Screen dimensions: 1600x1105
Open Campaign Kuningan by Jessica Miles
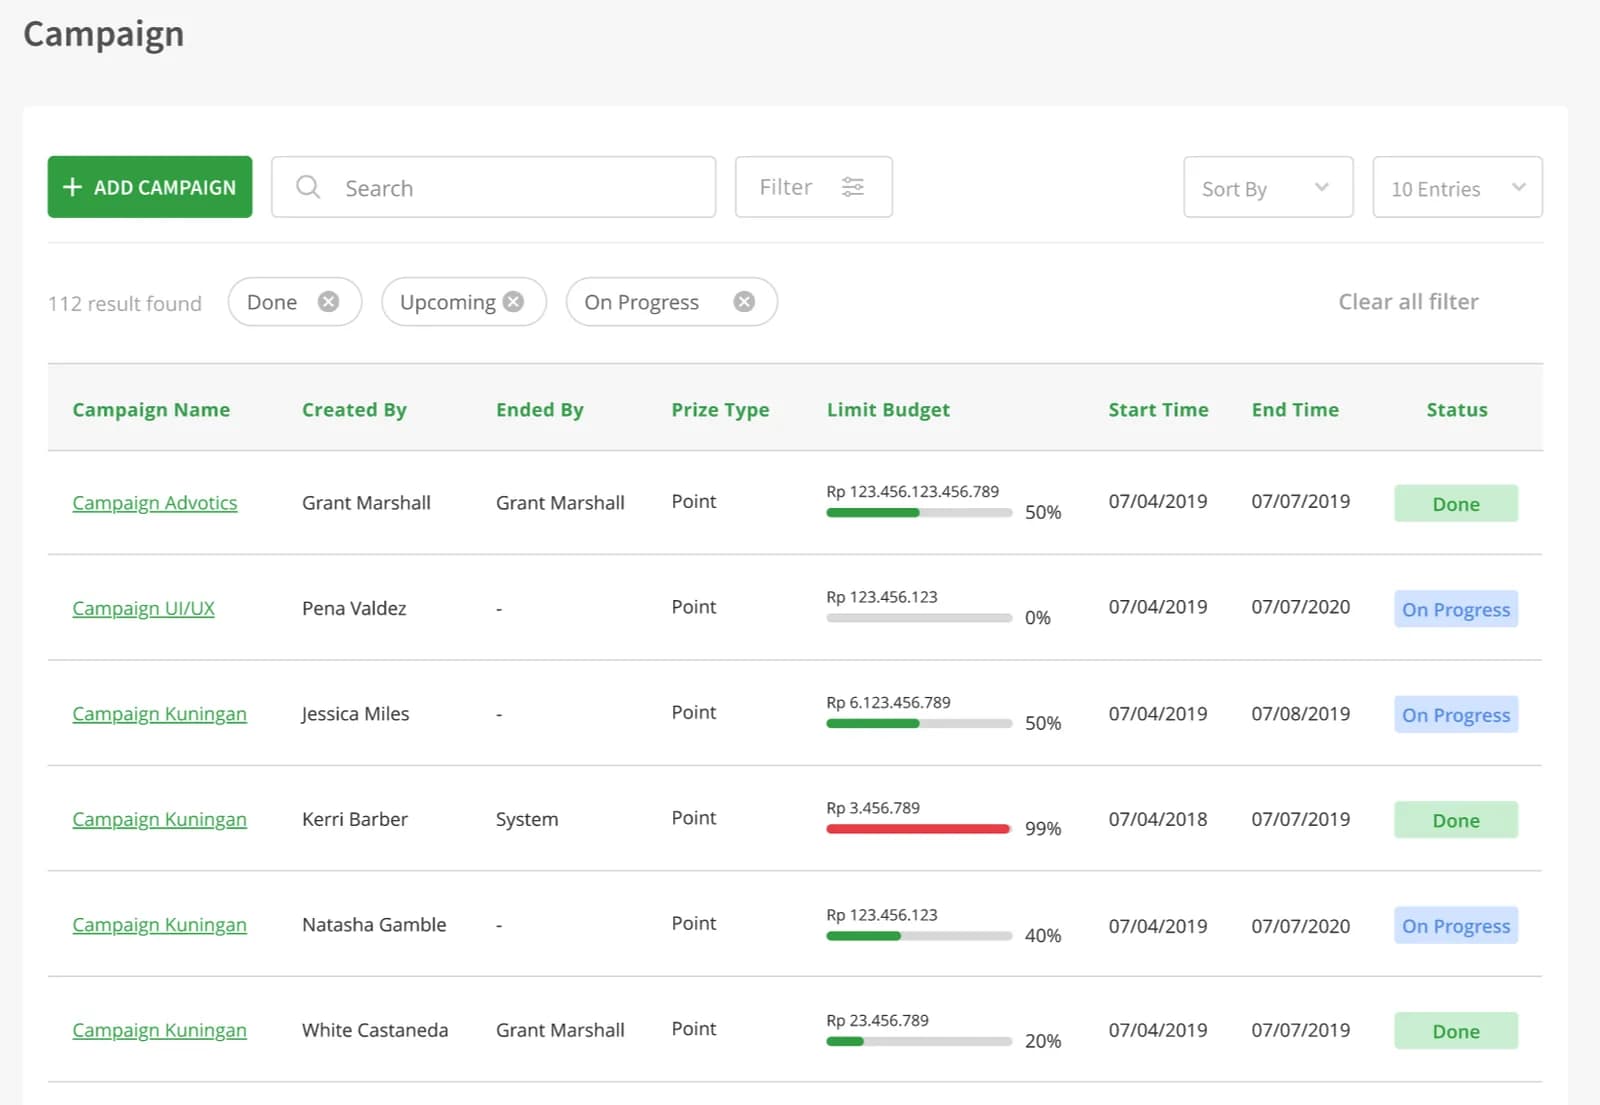(159, 714)
